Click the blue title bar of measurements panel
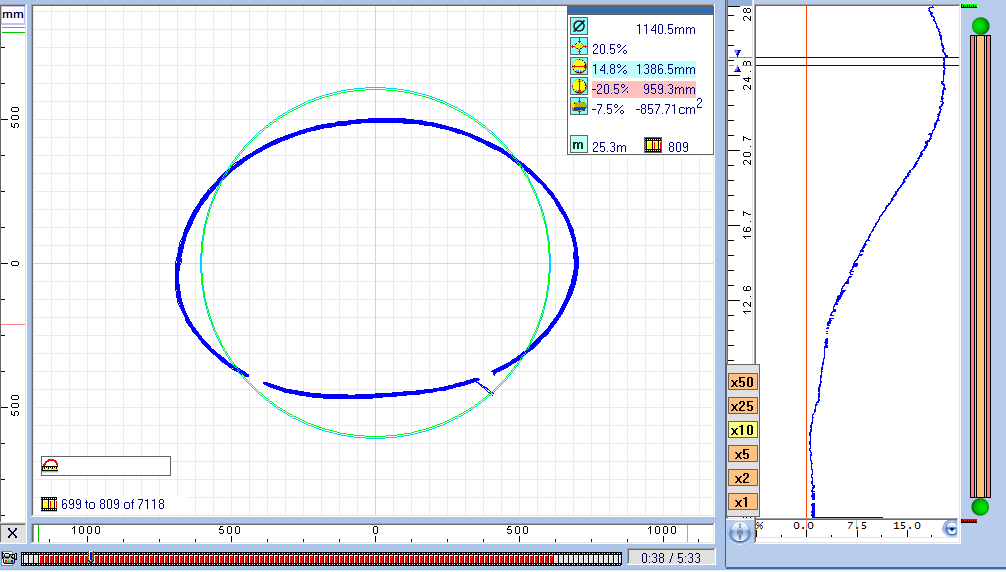Viewport: 1006px width, 572px height. (x=640, y=10)
